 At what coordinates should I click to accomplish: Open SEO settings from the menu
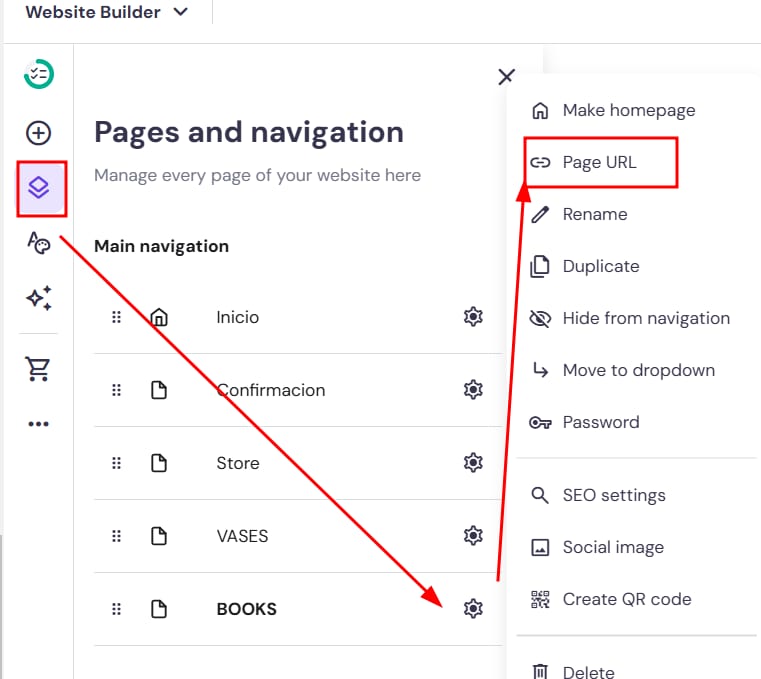click(x=598, y=496)
